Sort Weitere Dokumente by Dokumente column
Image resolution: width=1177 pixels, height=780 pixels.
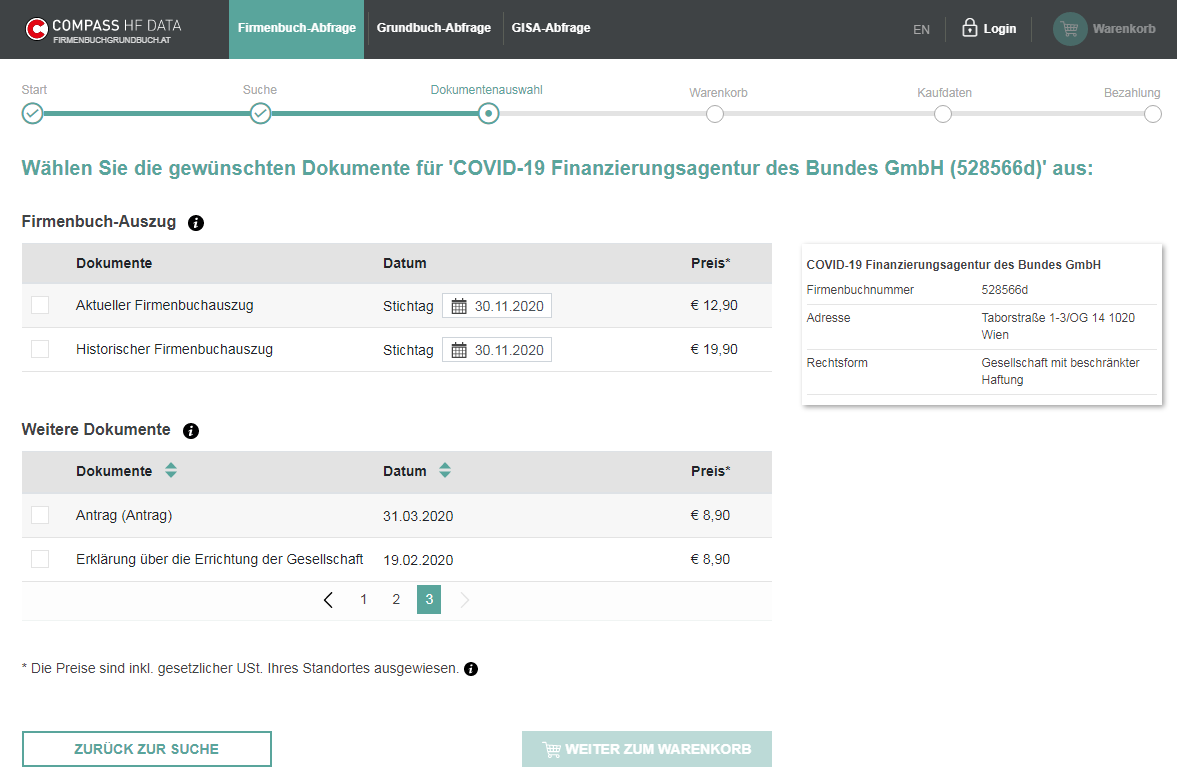(171, 471)
